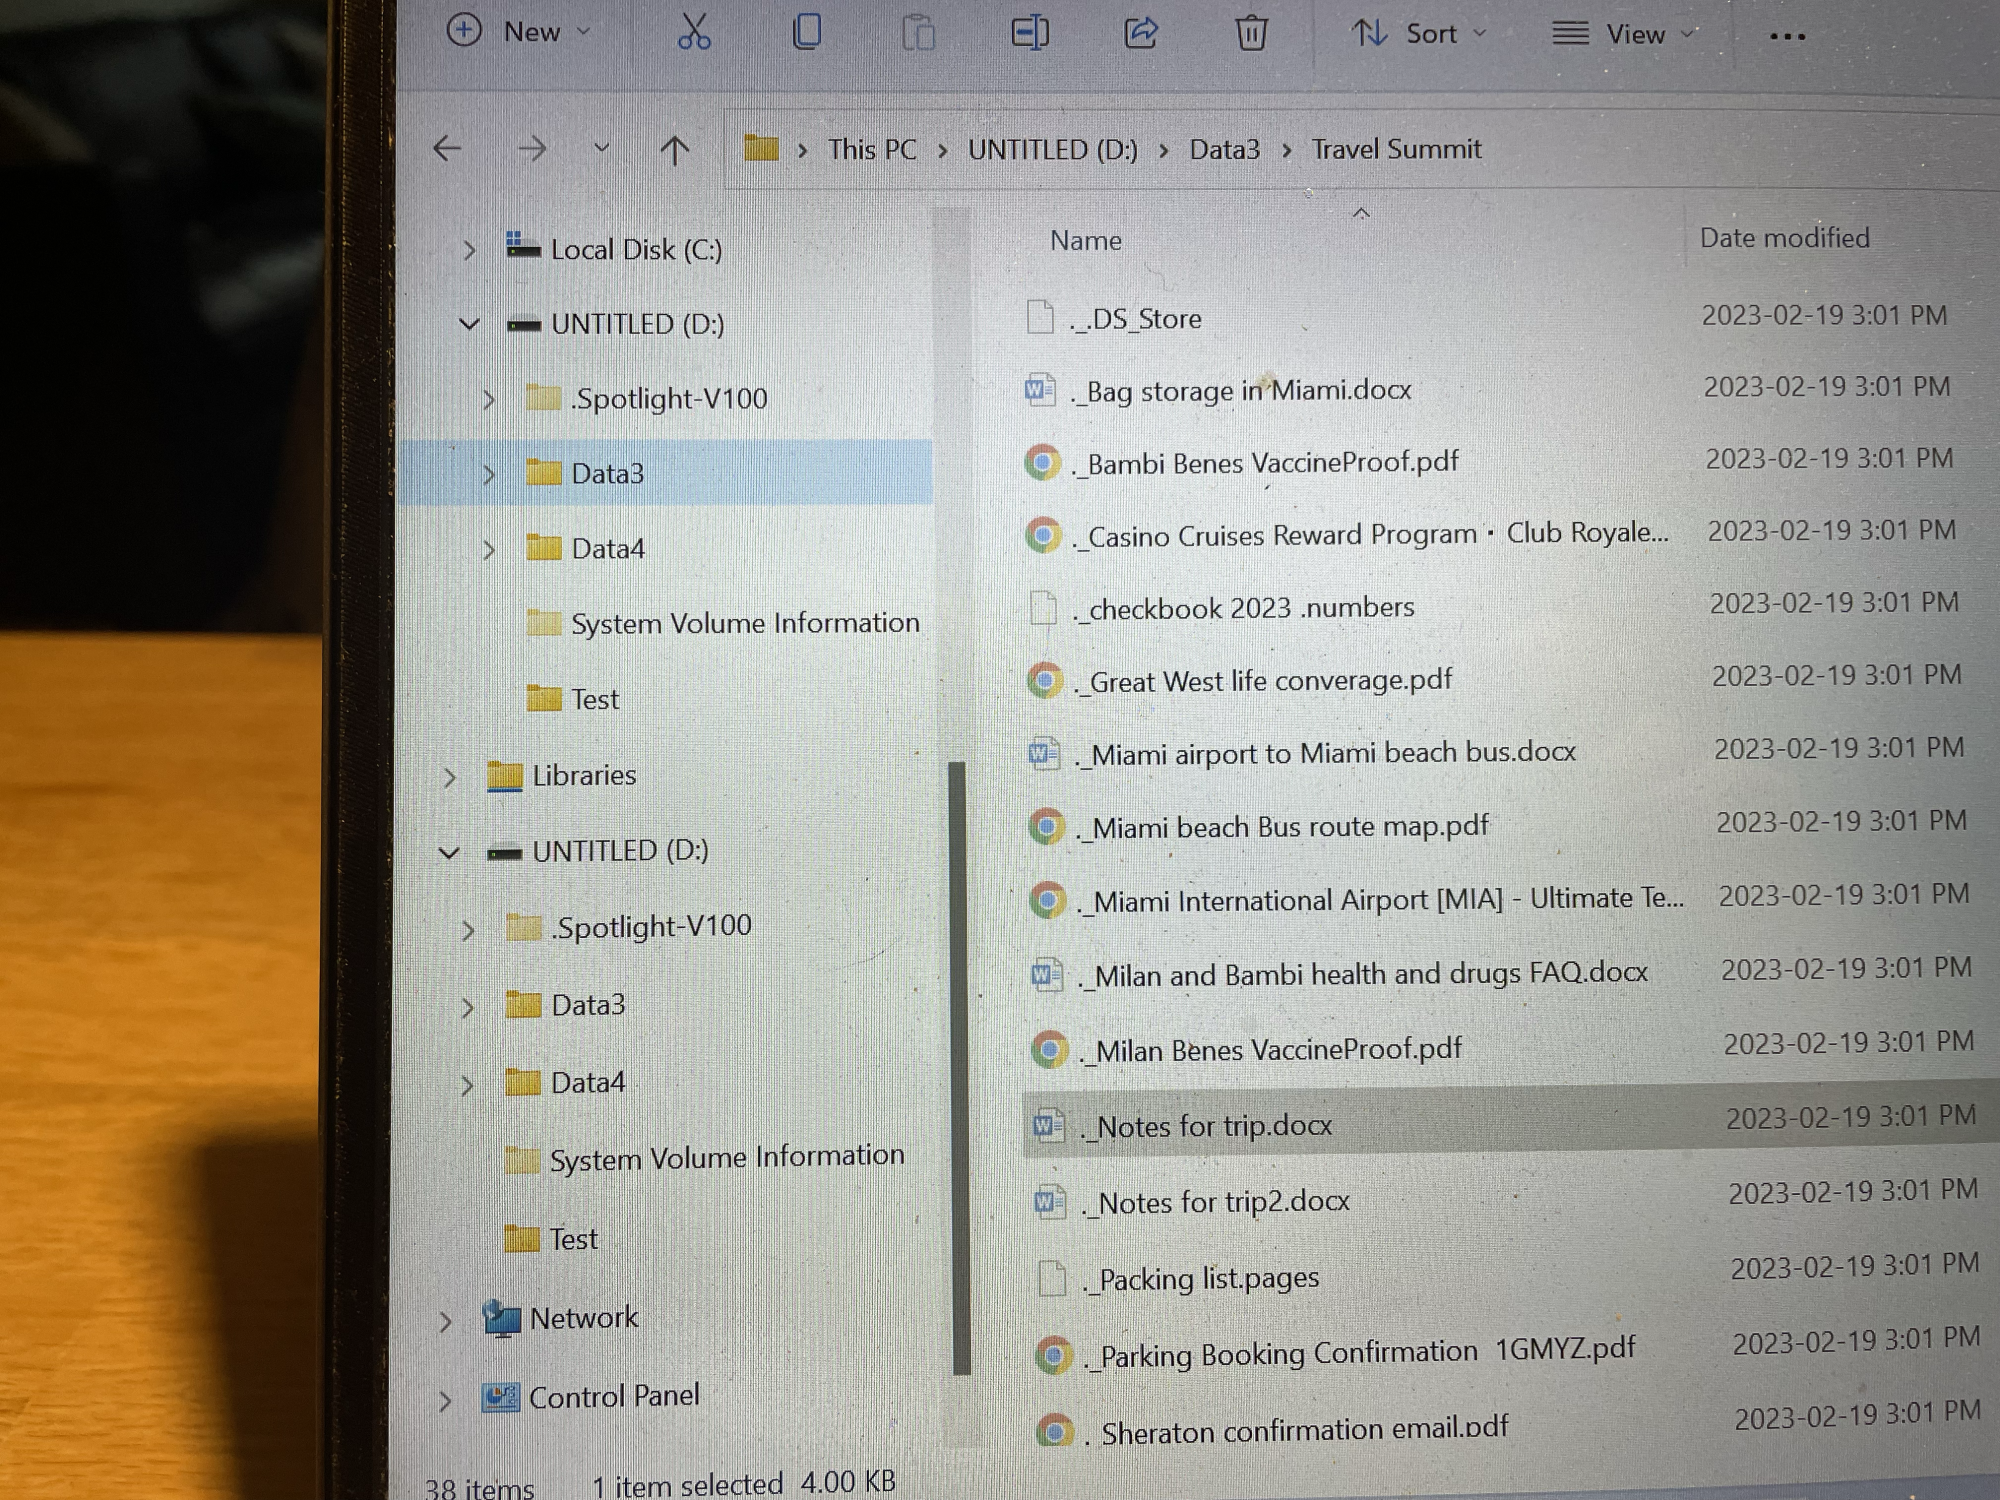Click Data3 in the address breadcrumb
The width and height of the screenshot is (2000, 1500).
click(x=1224, y=150)
